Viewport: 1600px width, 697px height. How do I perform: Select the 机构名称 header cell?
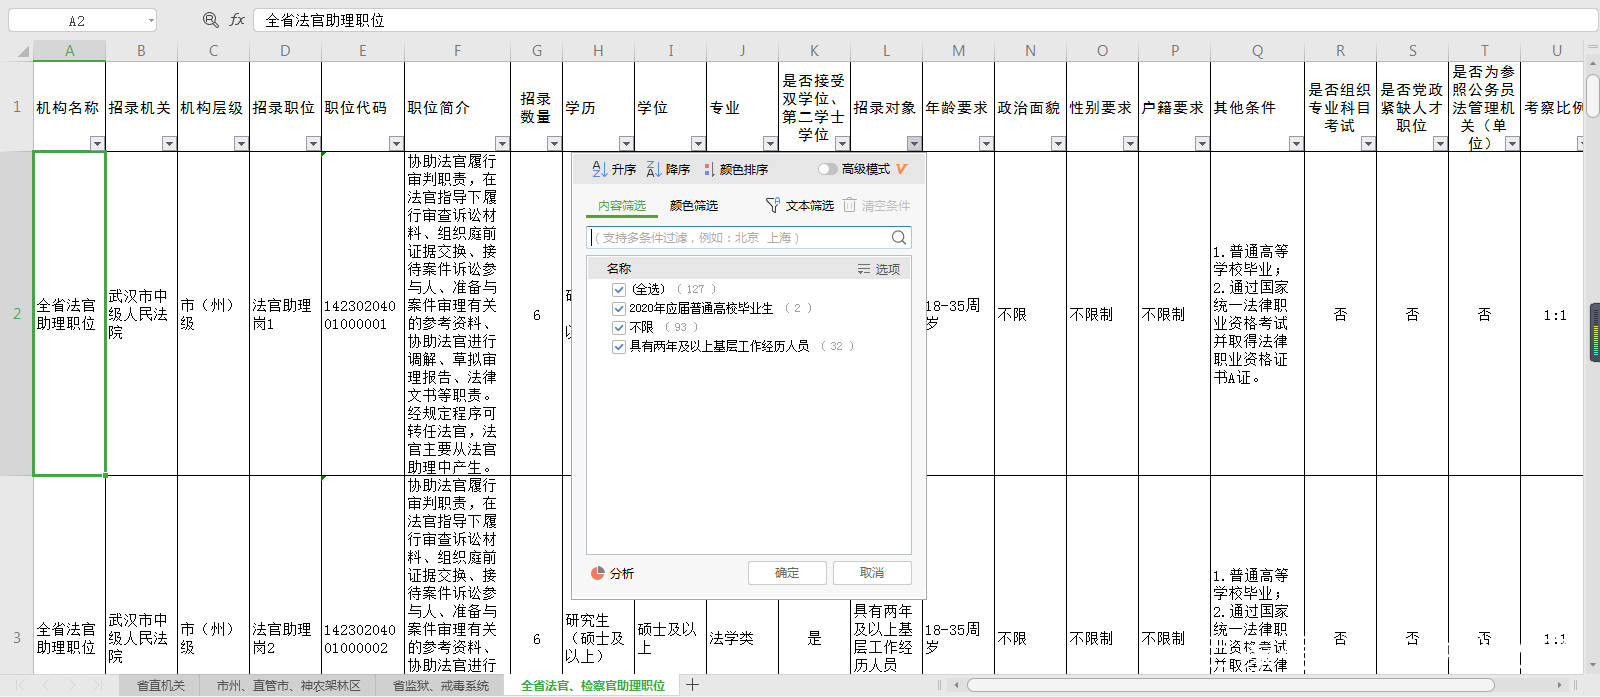point(69,106)
